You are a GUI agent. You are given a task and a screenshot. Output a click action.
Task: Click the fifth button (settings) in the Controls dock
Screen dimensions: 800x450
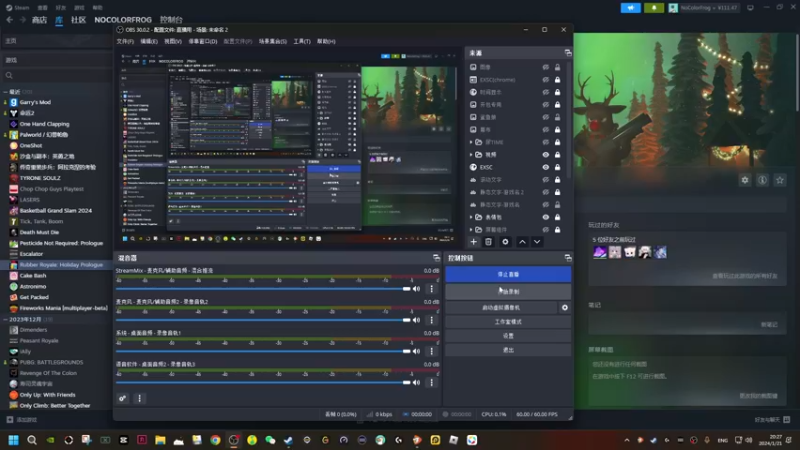508,336
